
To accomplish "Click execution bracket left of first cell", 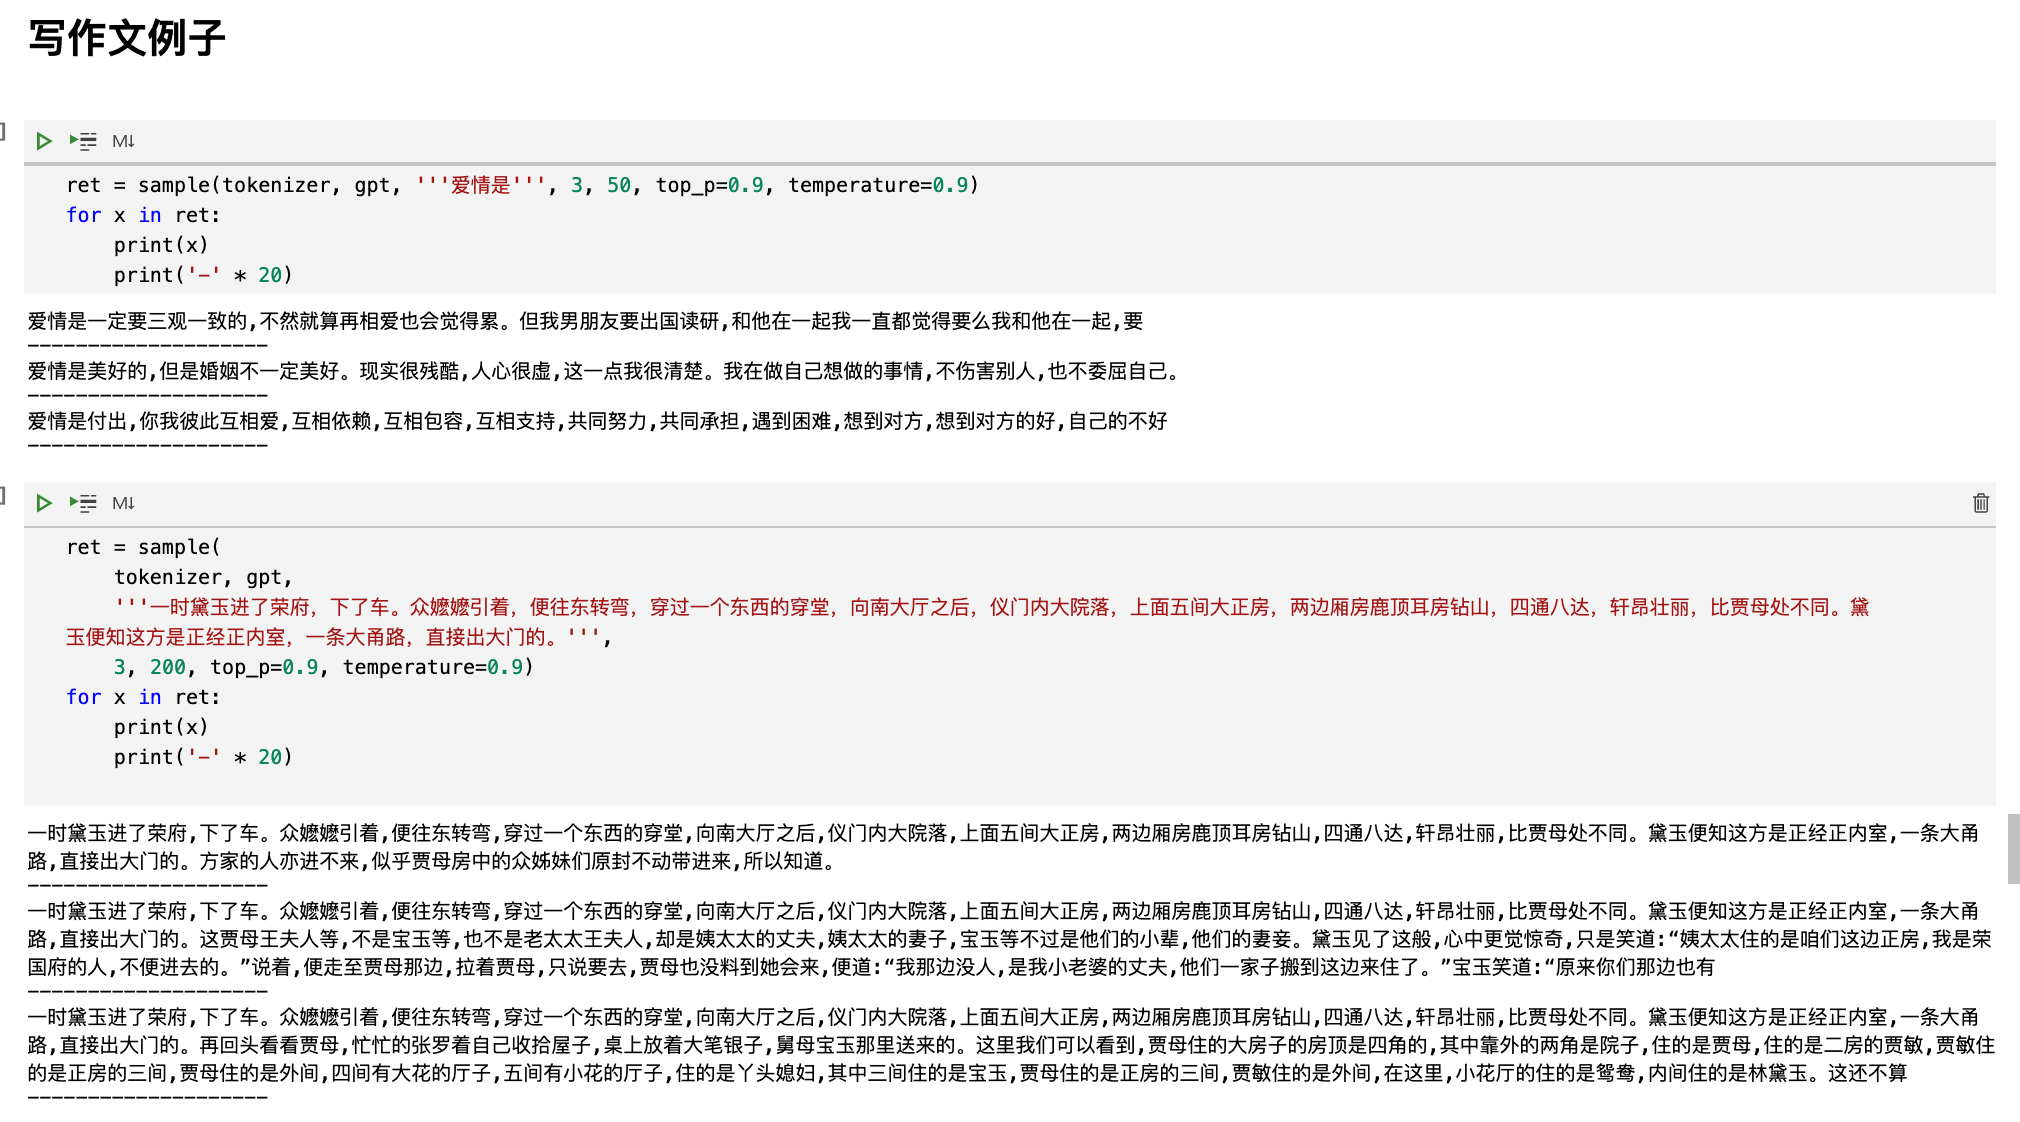I will [x=4, y=131].
